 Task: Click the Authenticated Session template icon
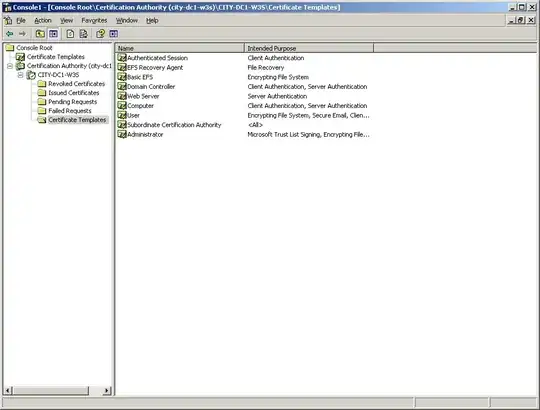tap(122, 57)
